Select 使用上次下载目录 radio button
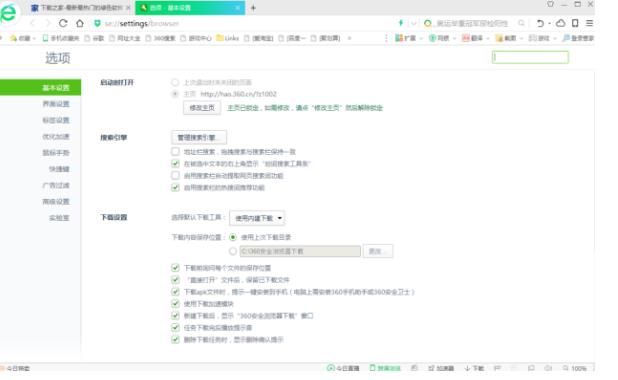This screenshot has height=380, width=618. [x=233, y=237]
